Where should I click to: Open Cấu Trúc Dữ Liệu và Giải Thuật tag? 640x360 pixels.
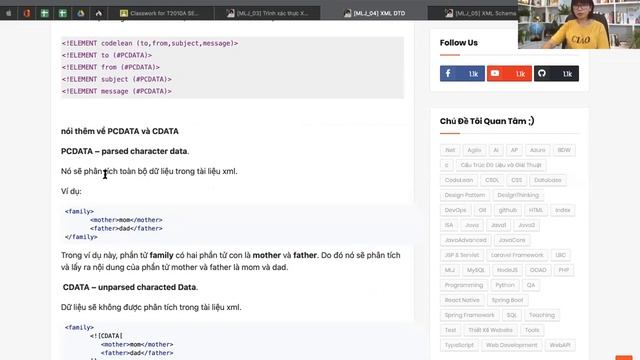(x=501, y=165)
